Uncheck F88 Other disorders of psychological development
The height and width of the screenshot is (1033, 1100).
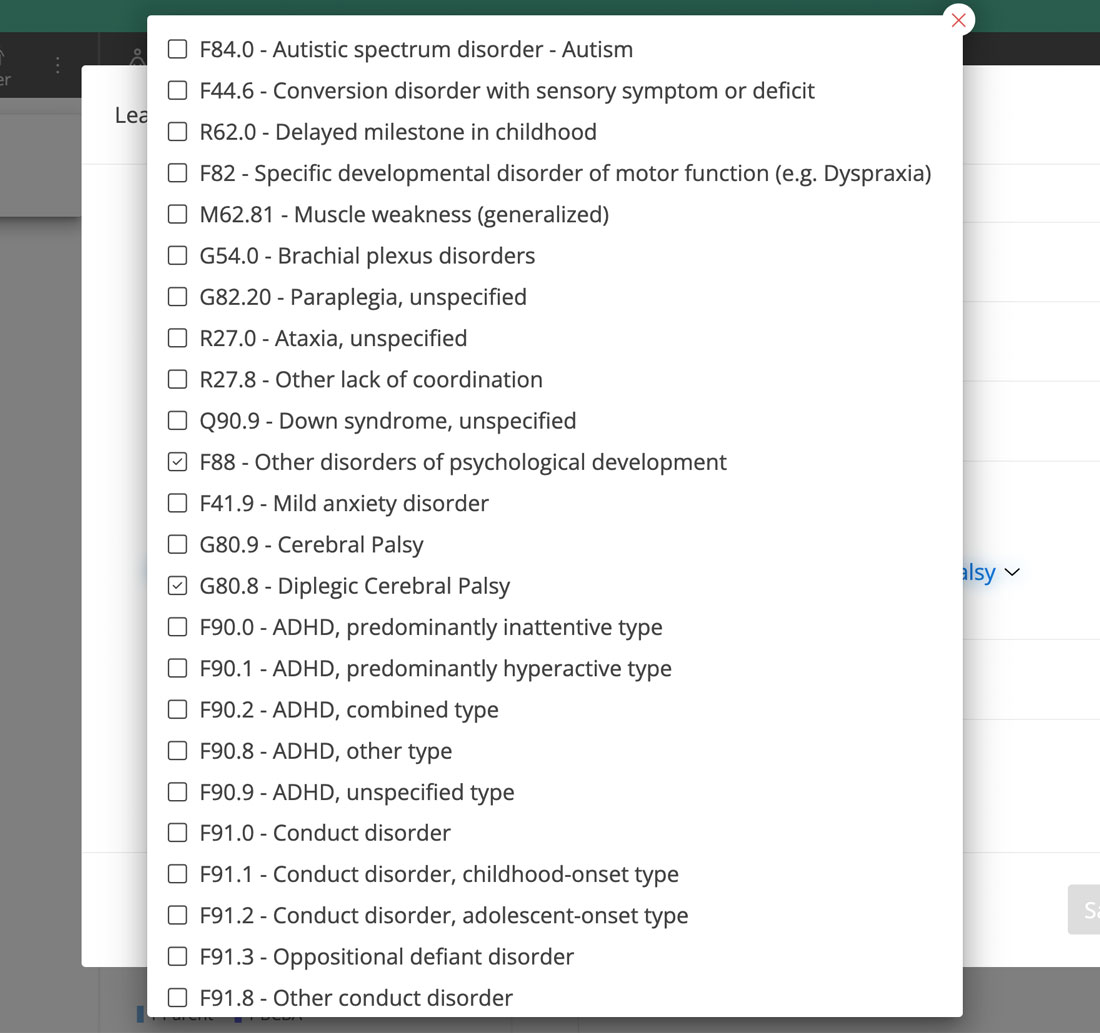click(177, 462)
